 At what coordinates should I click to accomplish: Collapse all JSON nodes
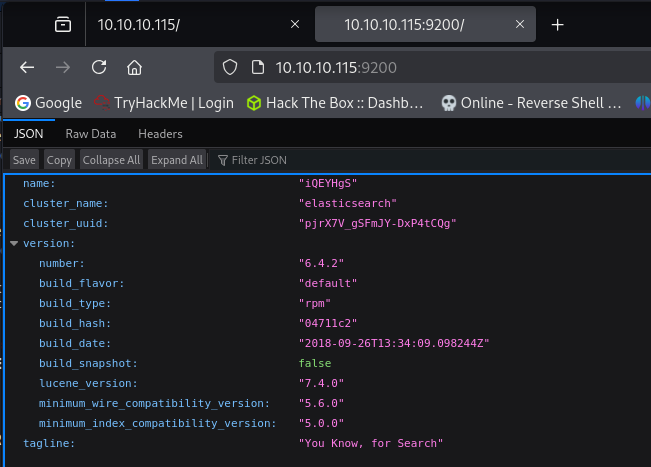pos(111,160)
